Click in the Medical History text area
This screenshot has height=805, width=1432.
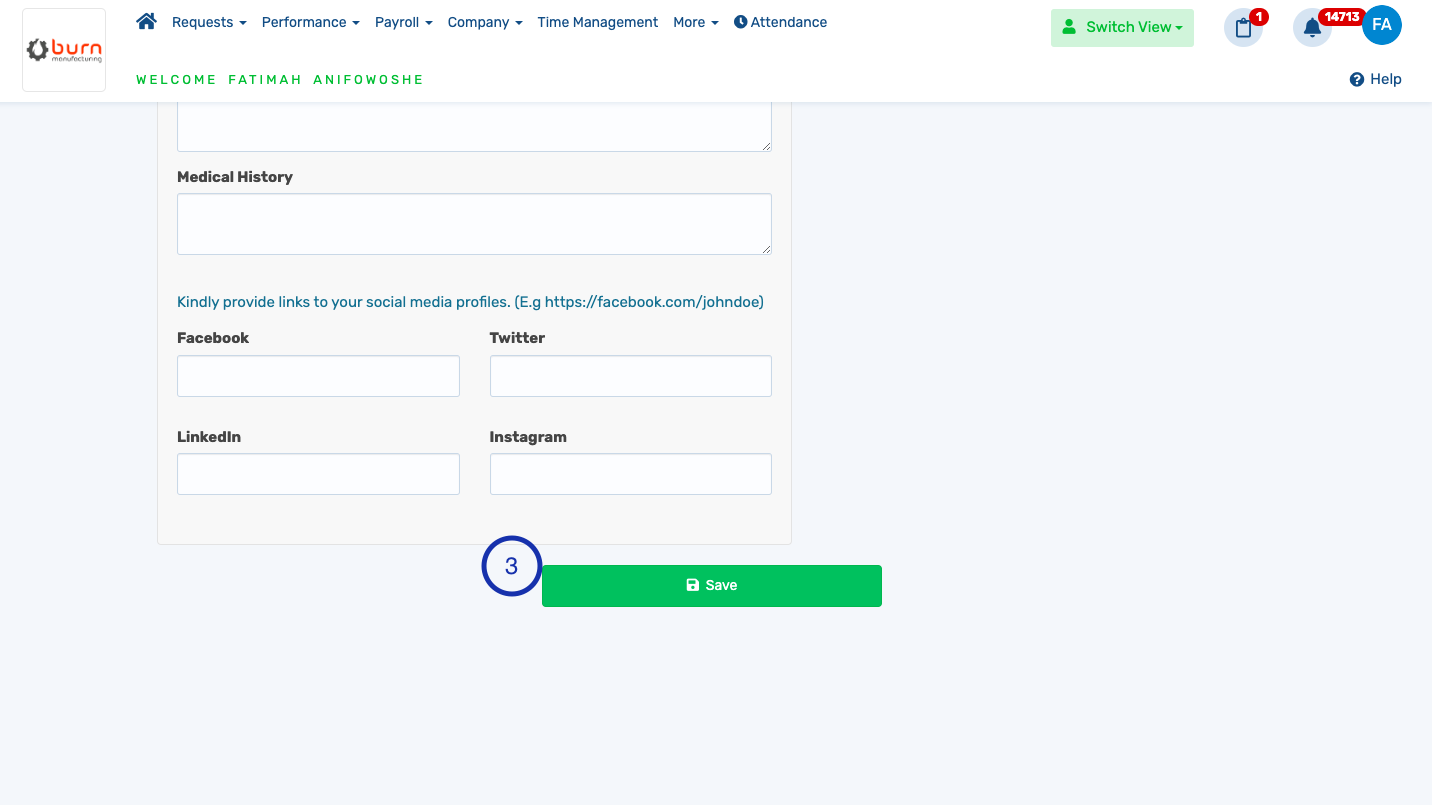tap(474, 224)
